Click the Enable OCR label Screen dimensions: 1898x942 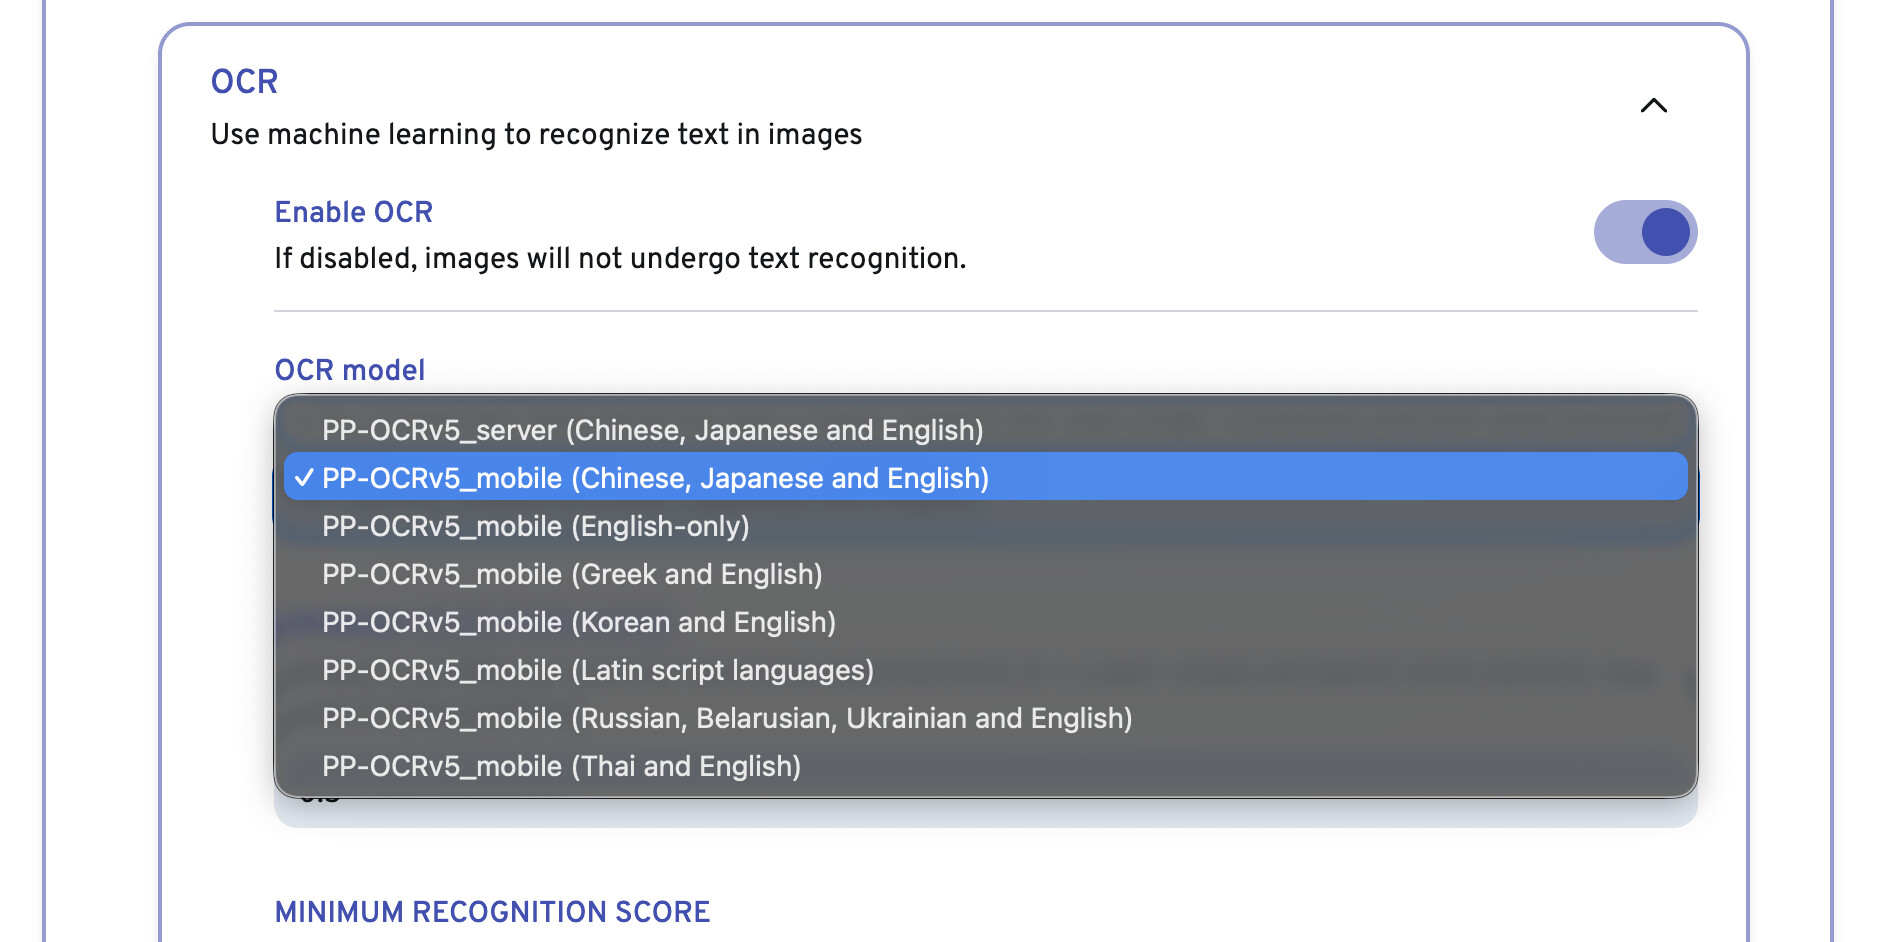coord(353,212)
